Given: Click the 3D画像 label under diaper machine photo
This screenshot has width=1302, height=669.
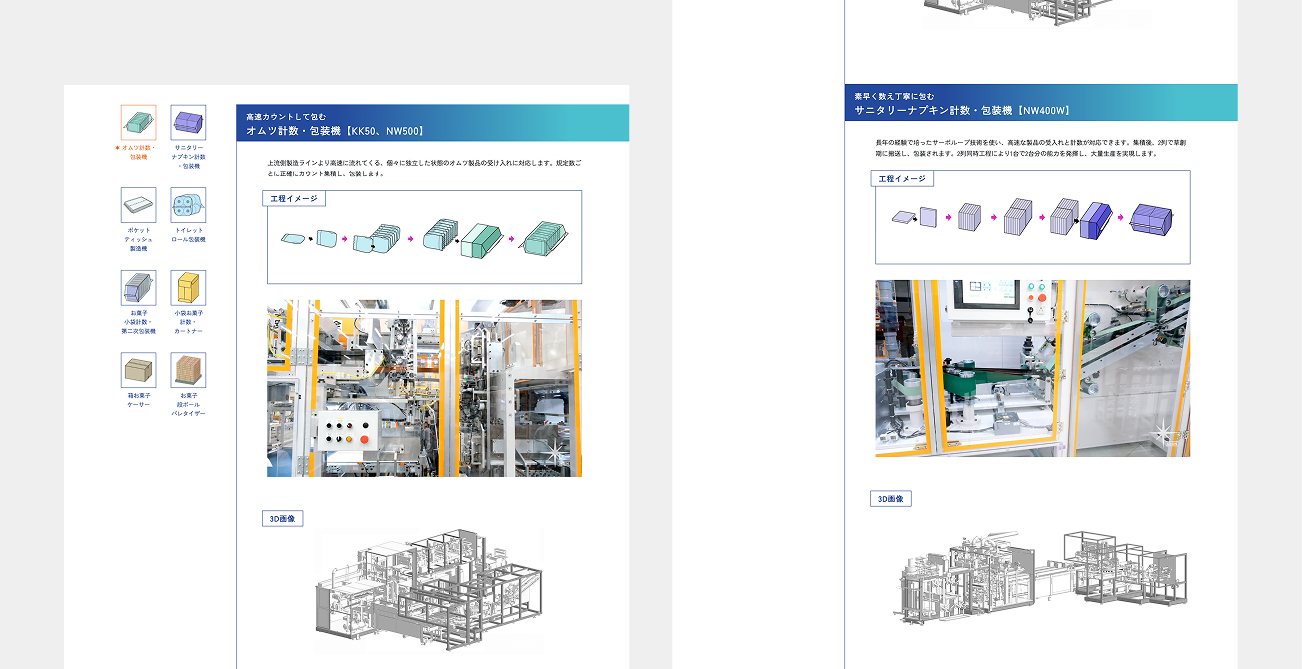Looking at the screenshot, I should [281, 518].
